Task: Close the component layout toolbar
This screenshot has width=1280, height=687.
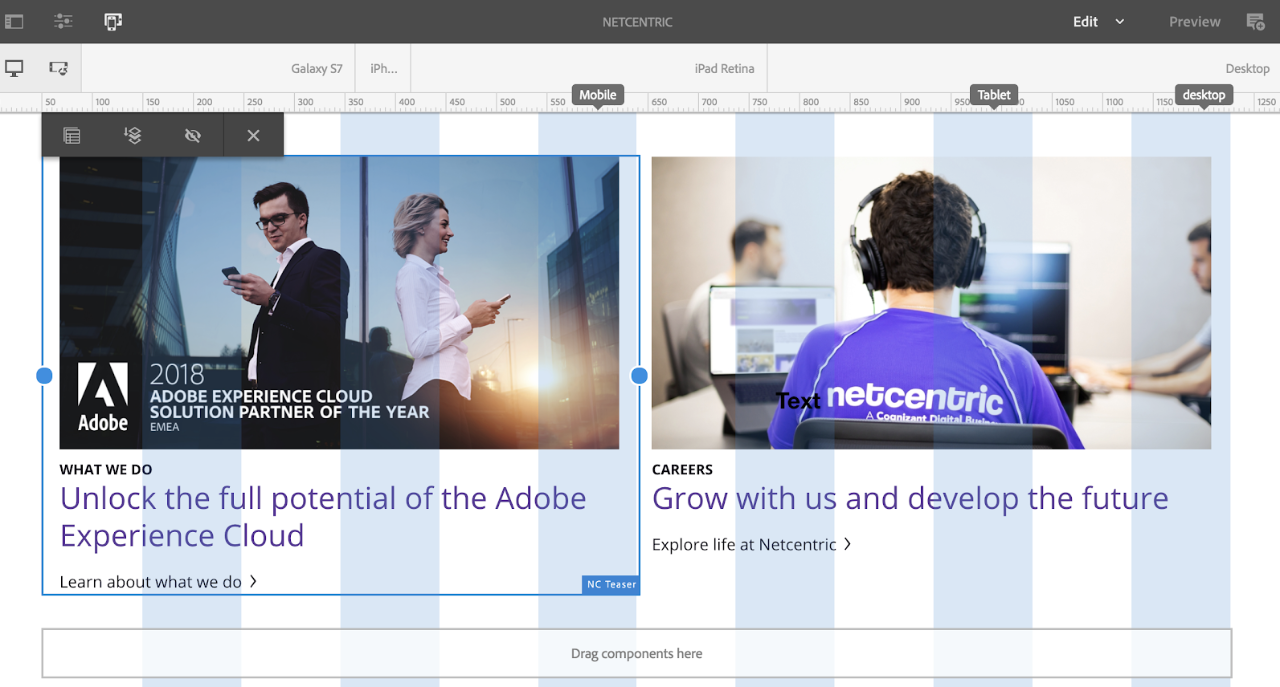Action: [253, 135]
